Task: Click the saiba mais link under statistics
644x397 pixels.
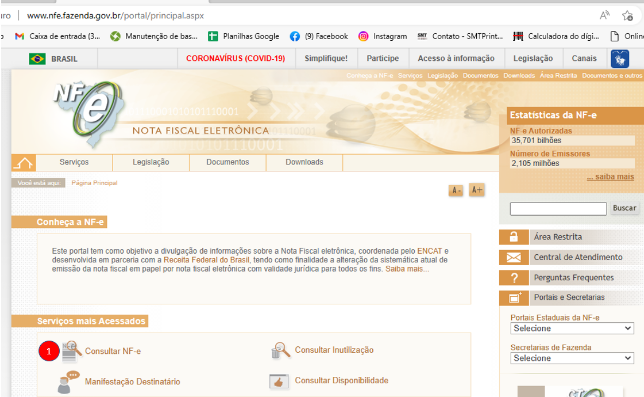Action: click(x=611, y=177)
